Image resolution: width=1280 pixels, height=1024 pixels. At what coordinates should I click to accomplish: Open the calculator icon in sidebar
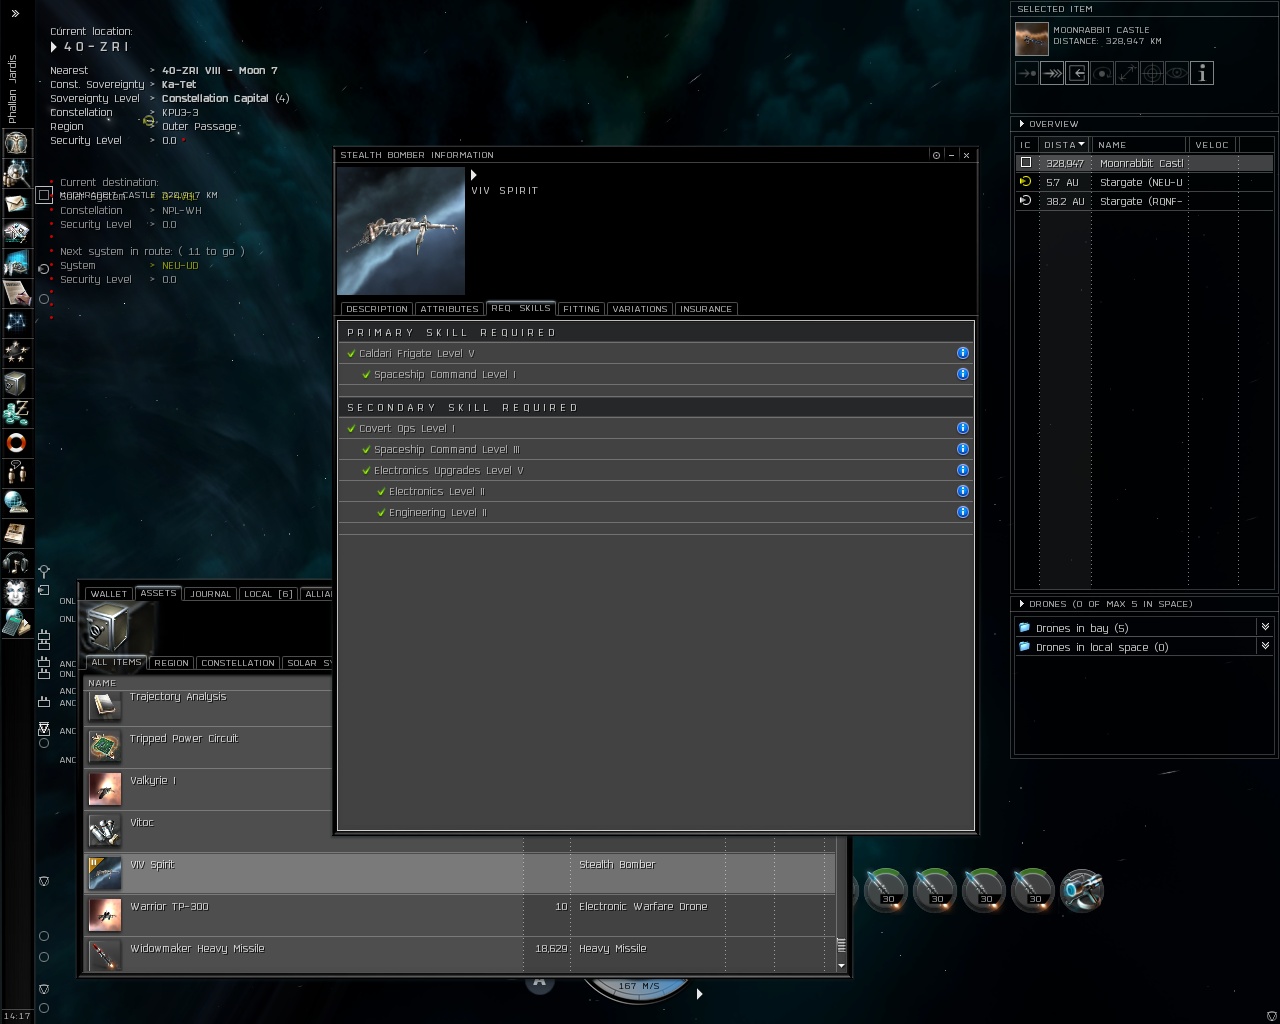click(x=16, y=624)
